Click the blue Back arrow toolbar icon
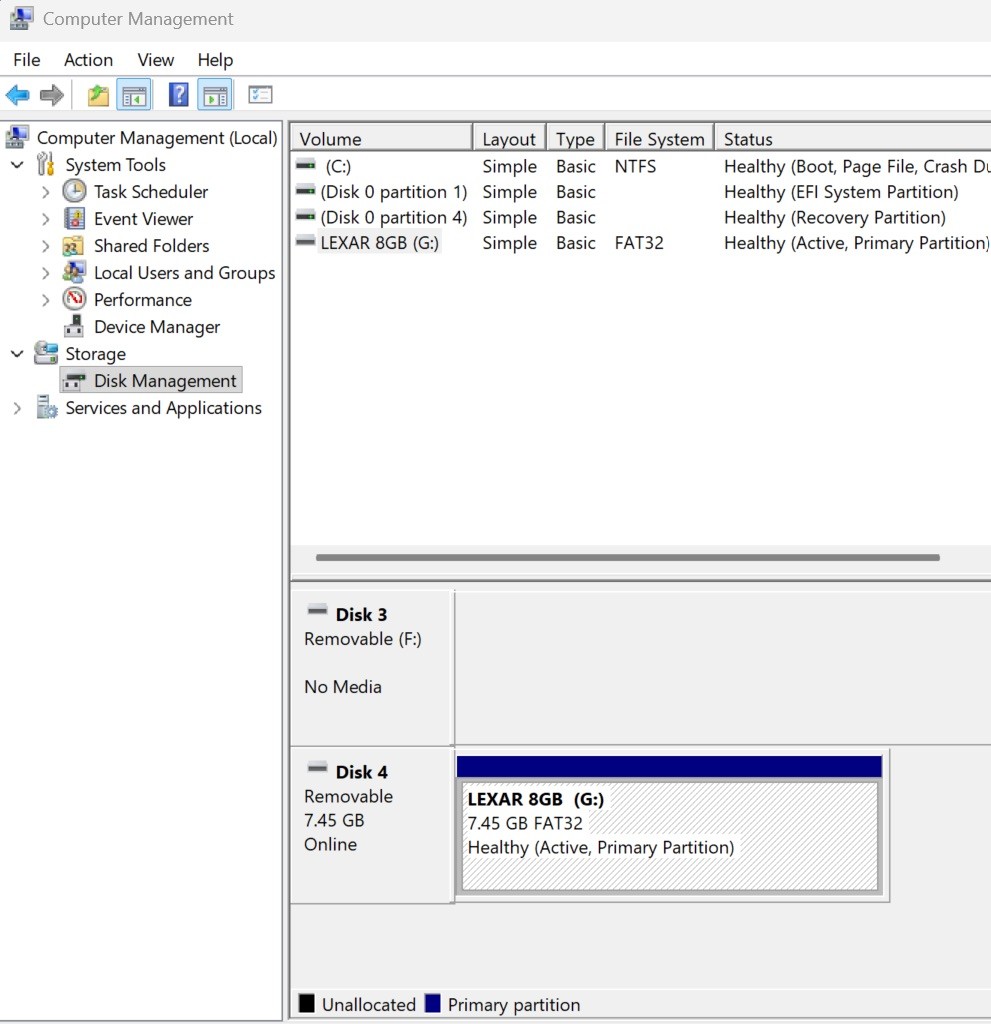 click(18, 95)
